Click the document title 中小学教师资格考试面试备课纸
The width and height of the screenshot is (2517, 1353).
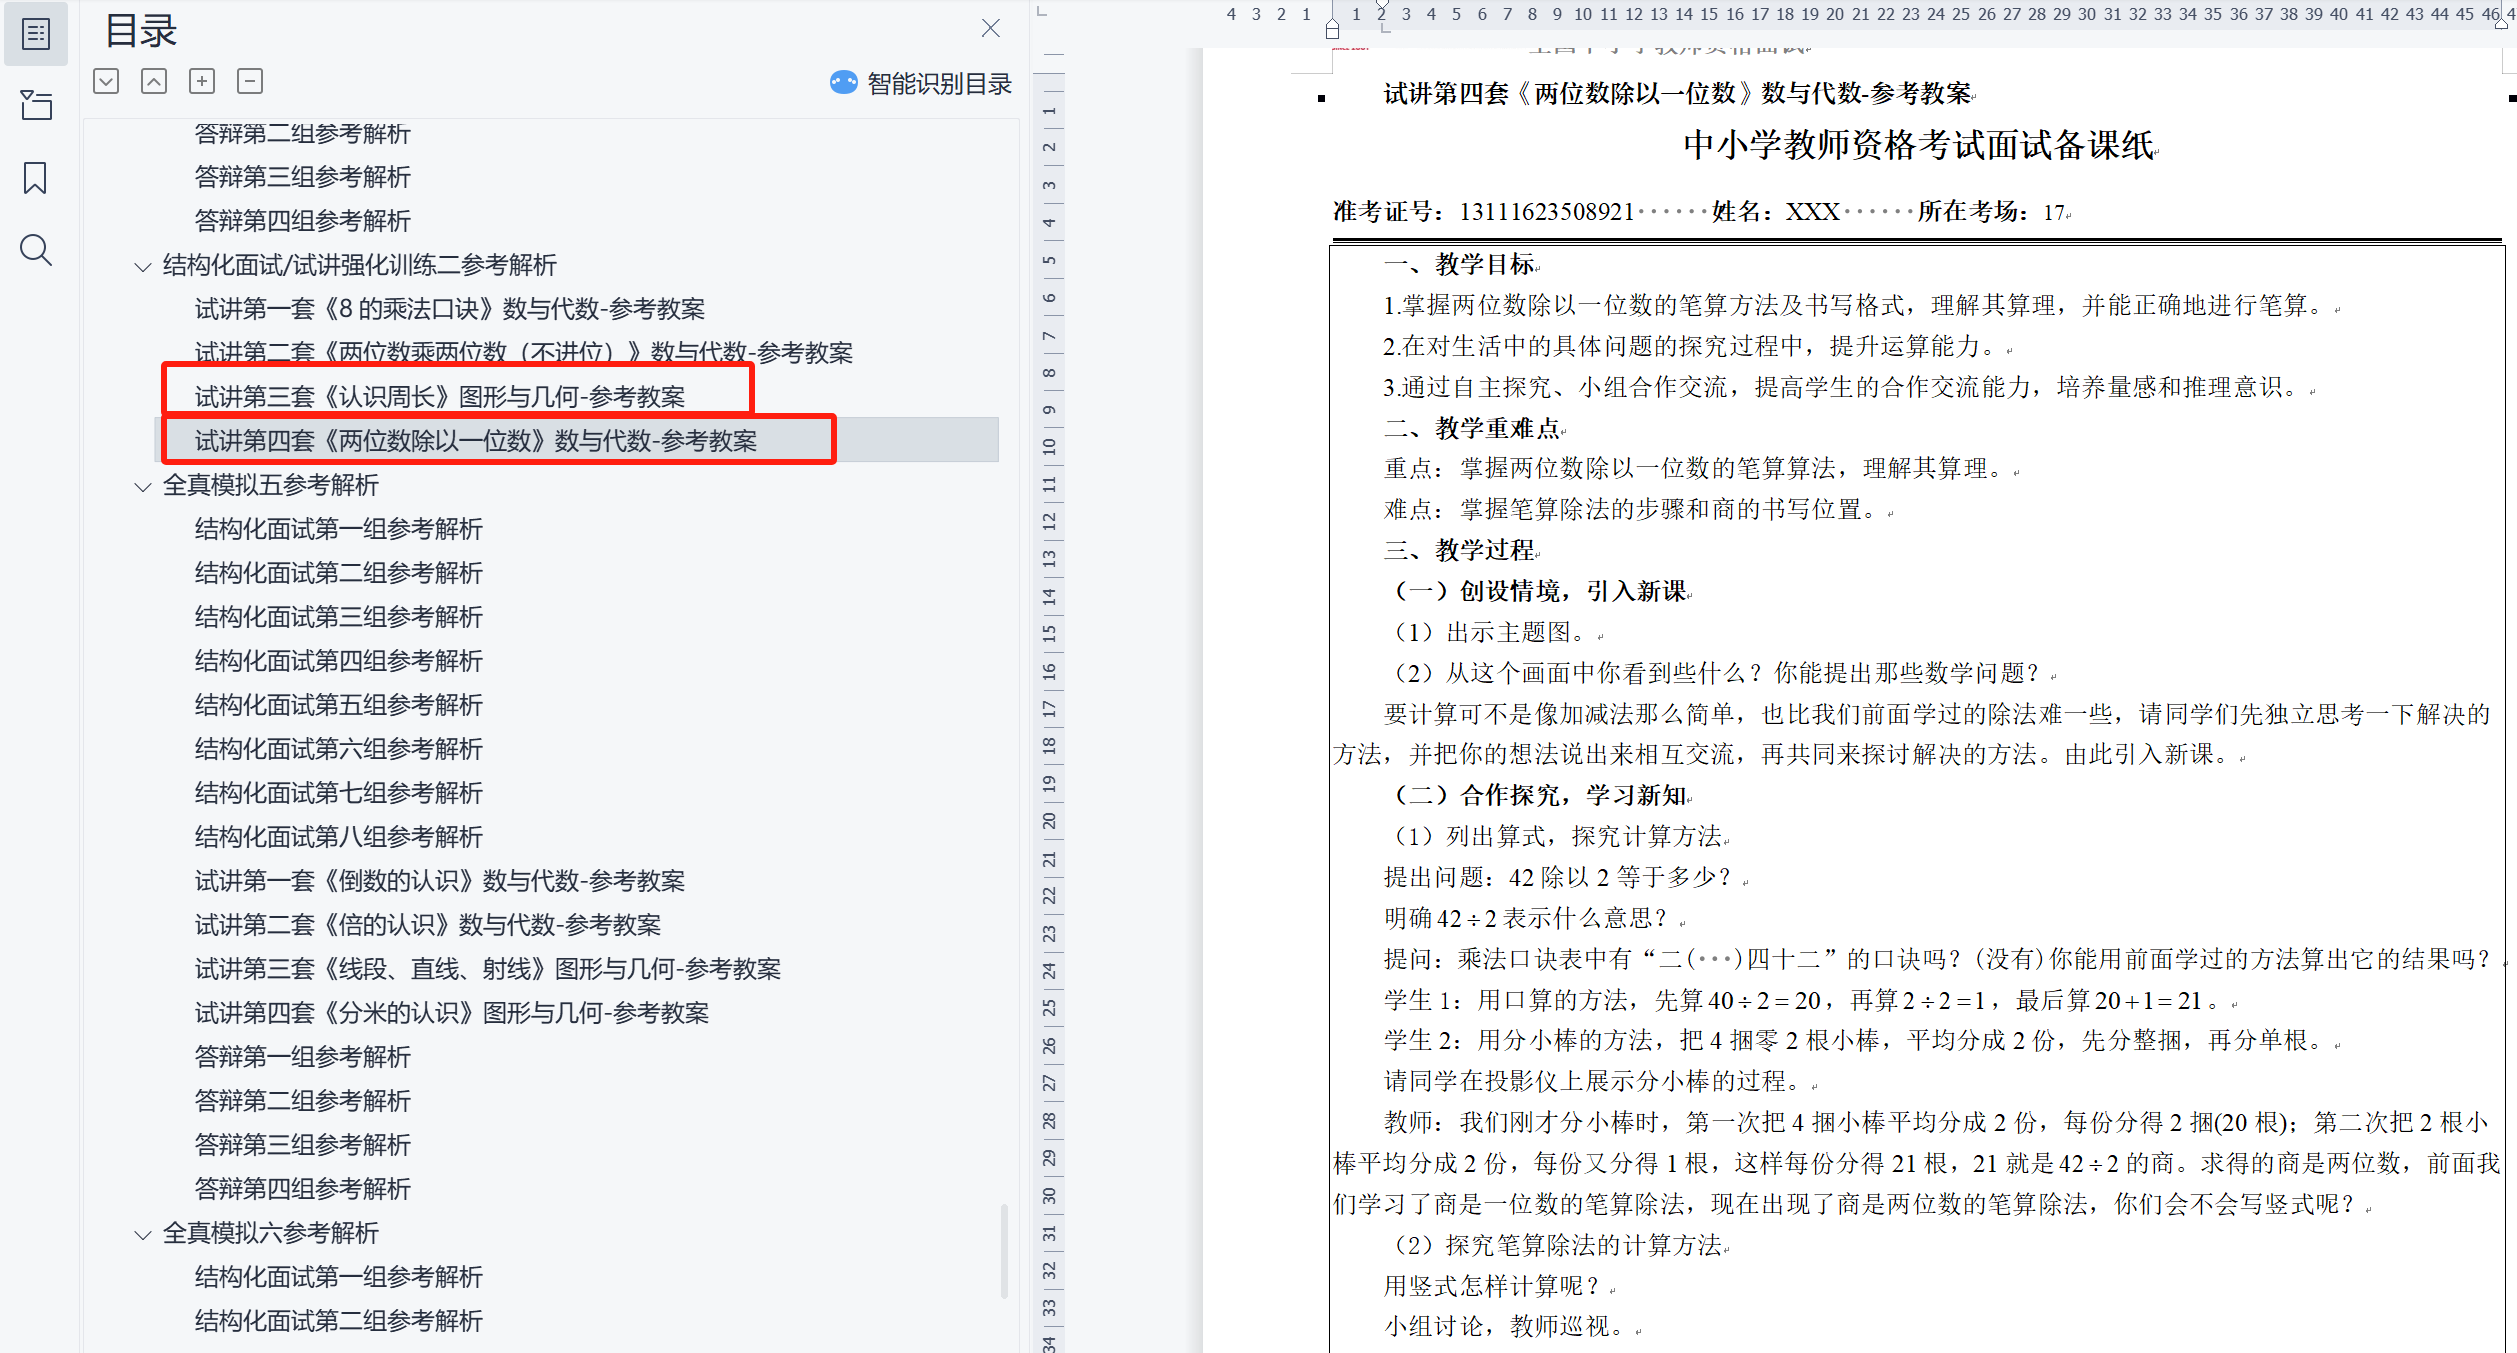point(1918,146)
